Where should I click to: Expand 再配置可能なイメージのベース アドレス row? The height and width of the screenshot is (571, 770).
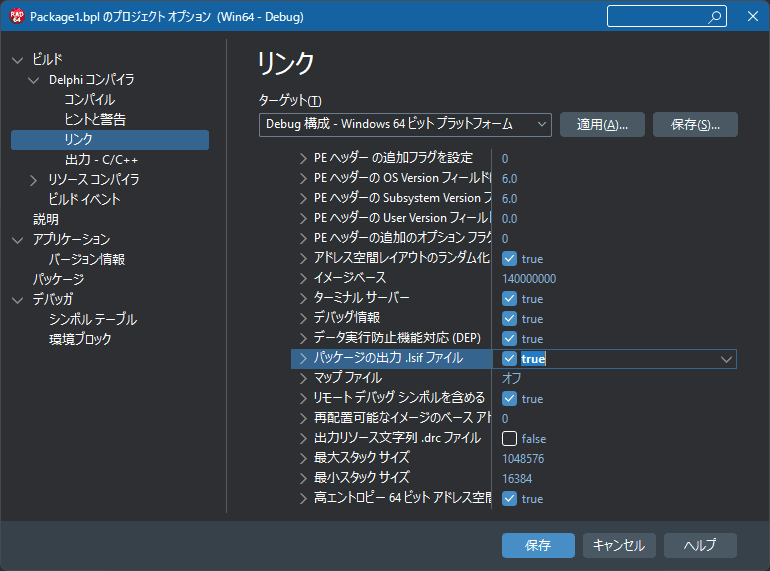click(x=303, y=418)
